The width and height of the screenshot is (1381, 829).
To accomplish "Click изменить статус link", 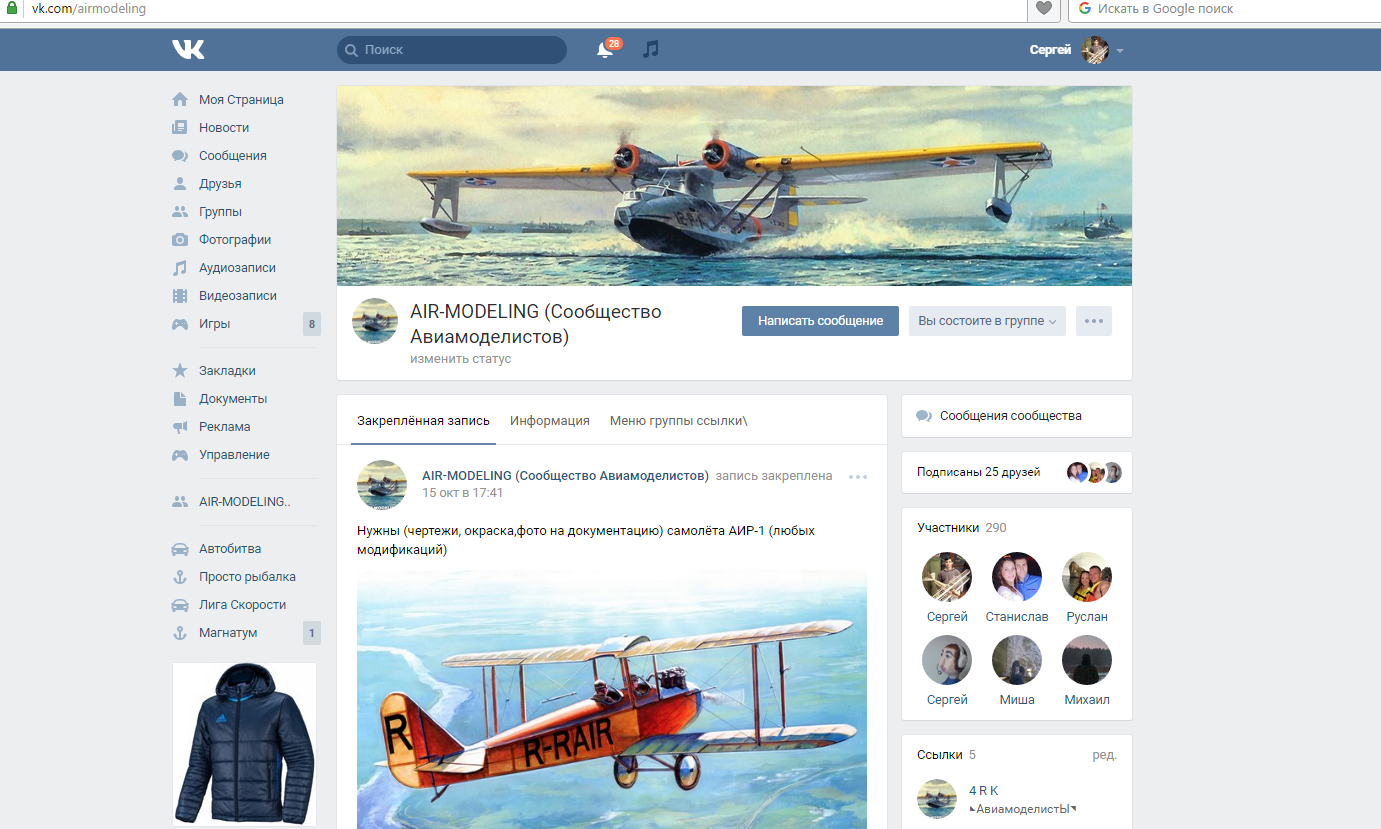I will click(x=460, y=358).
